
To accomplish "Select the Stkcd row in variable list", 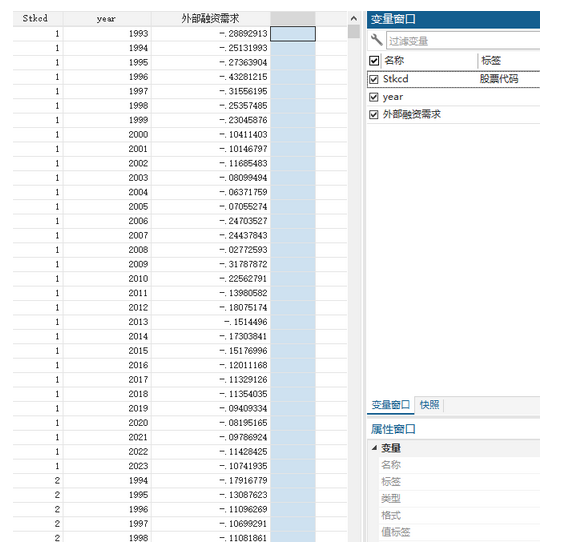I will tap(453, 79).
